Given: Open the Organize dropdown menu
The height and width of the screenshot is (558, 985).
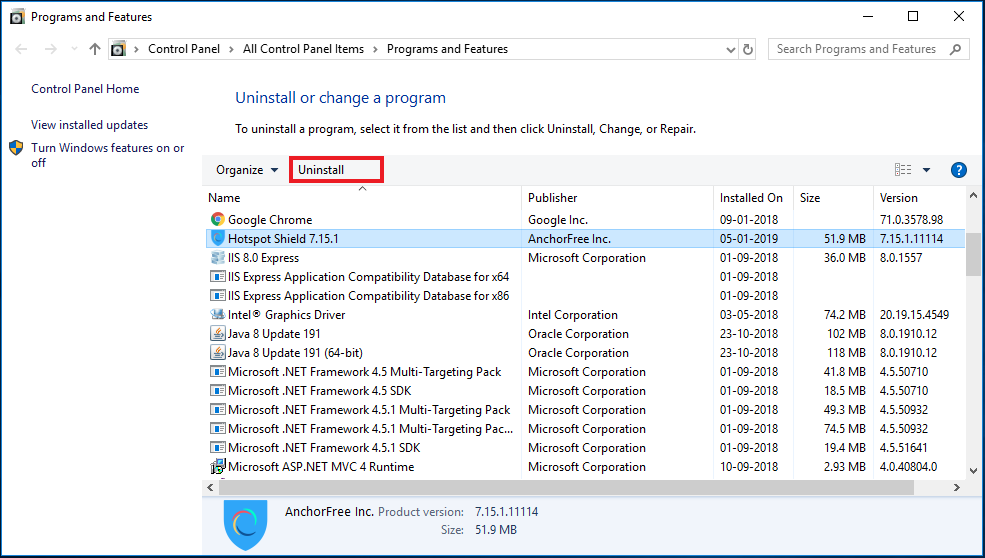Looking at the screenshot, I should click(x=247, y=170).
